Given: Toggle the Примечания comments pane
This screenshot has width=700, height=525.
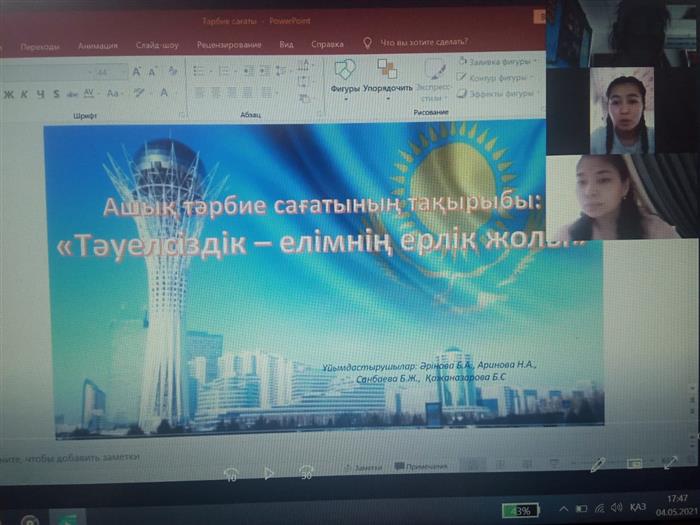Looking at the screenshot, I should point(421,467).
